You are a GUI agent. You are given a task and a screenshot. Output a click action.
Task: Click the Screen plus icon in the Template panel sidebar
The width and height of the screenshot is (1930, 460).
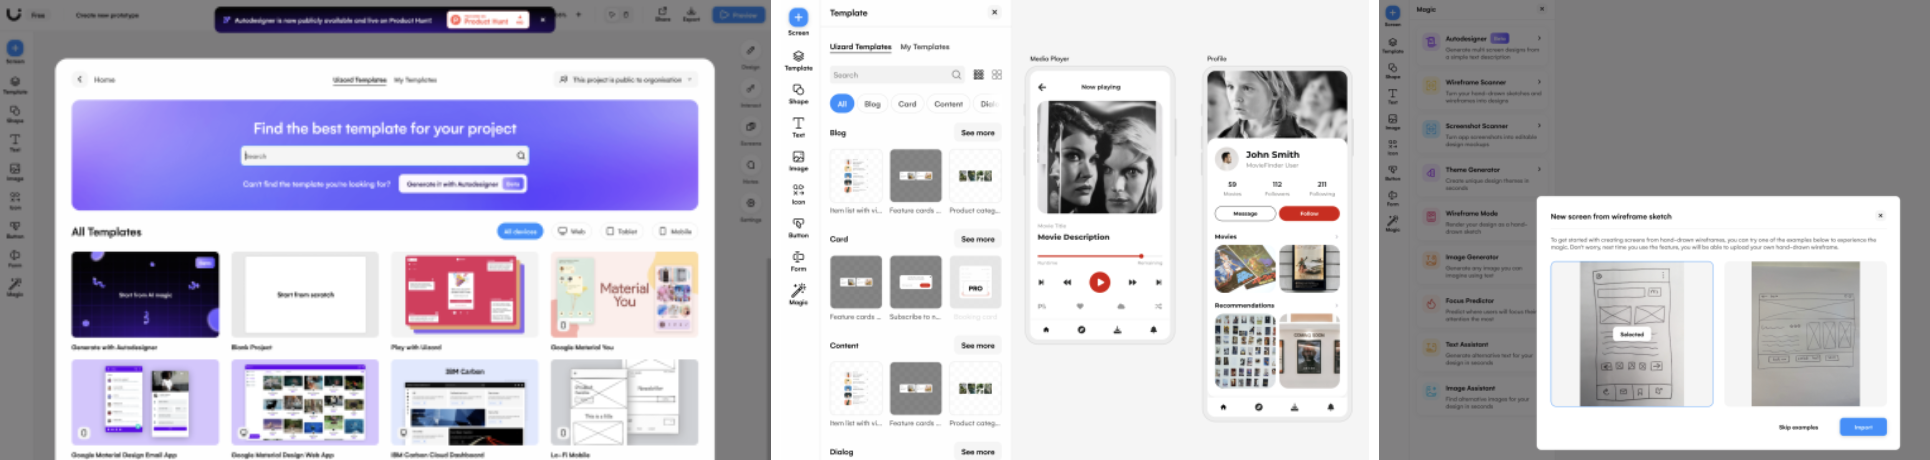point(798,18)
